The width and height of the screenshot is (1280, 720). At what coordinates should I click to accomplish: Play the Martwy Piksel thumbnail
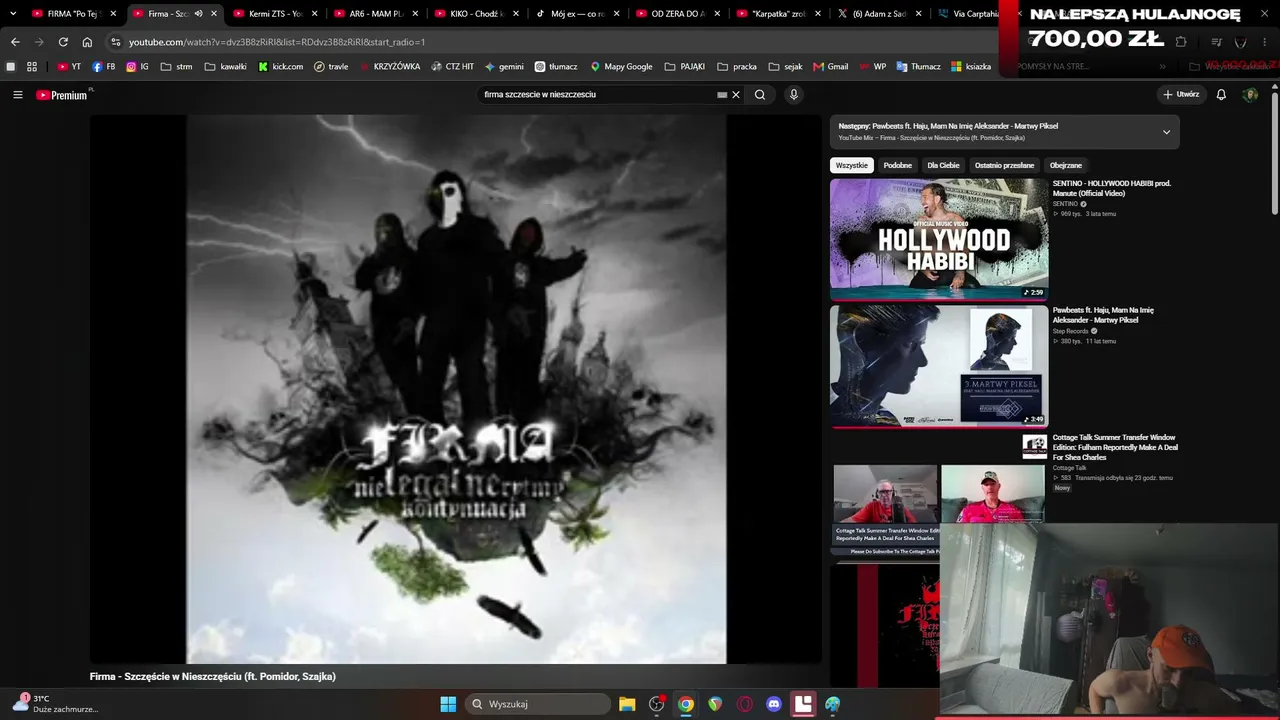coord(939,366)
